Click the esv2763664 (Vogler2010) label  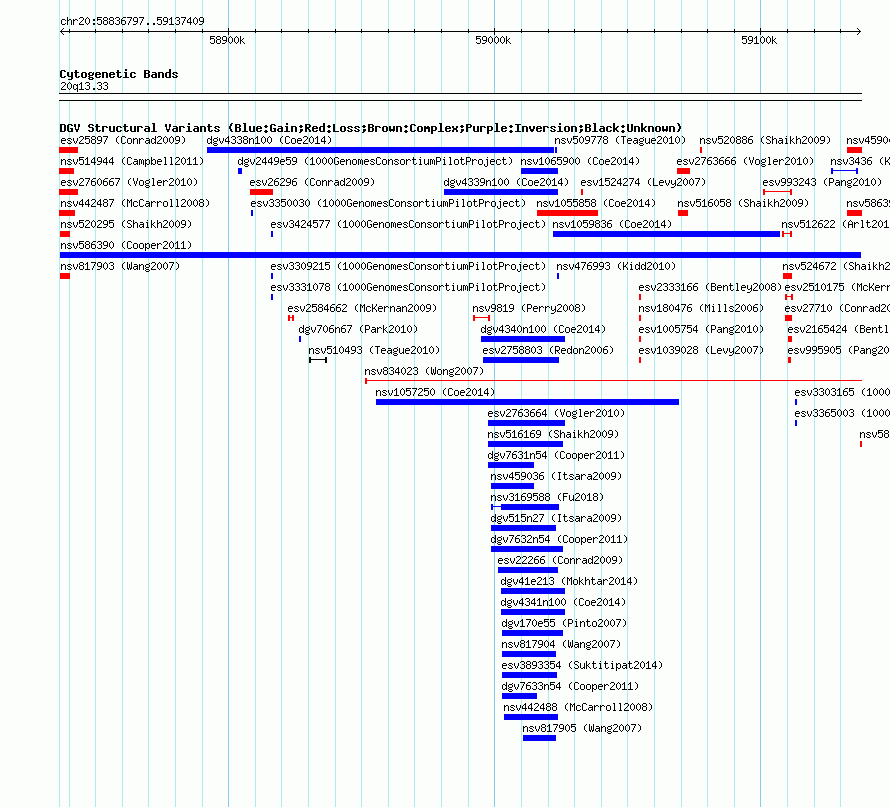556,413
